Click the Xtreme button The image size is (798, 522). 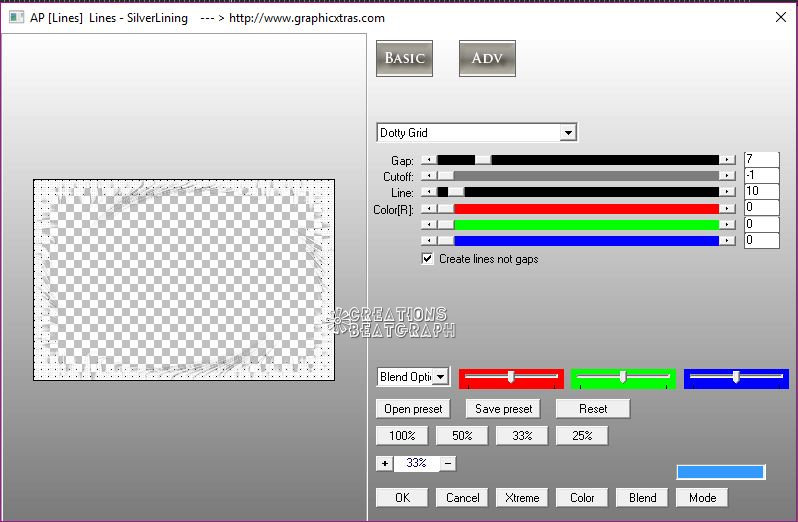(x=522, y=498)
